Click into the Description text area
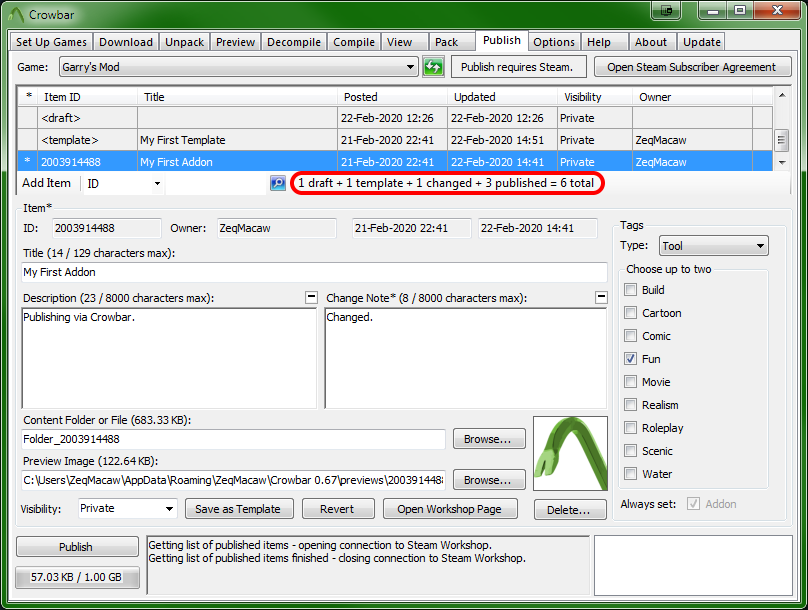This screenshot has height=610, width=808. pyautogui.click(x=169, y=359)
